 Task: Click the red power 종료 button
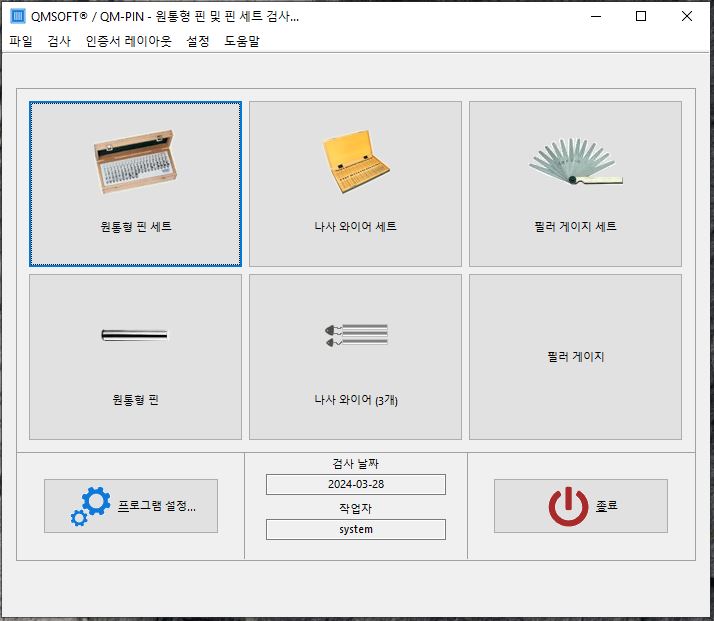point(581,506)
